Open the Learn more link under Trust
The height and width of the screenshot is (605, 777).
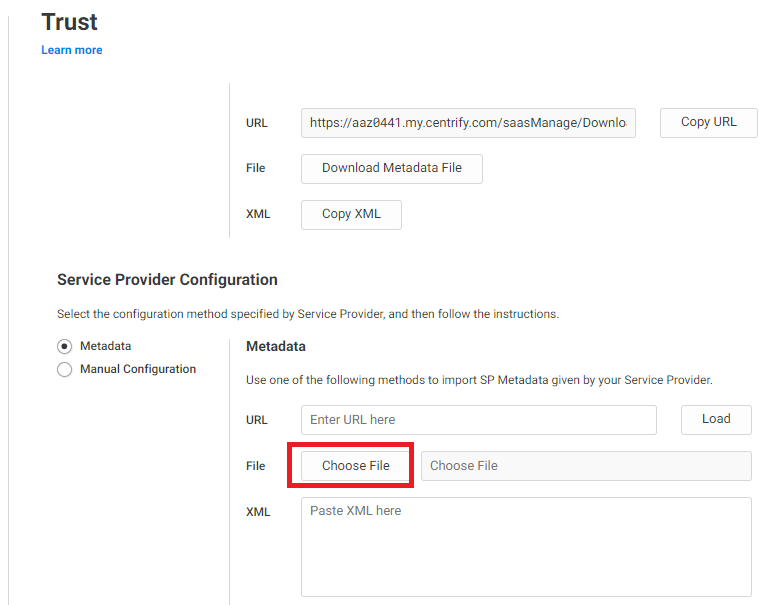71,50
